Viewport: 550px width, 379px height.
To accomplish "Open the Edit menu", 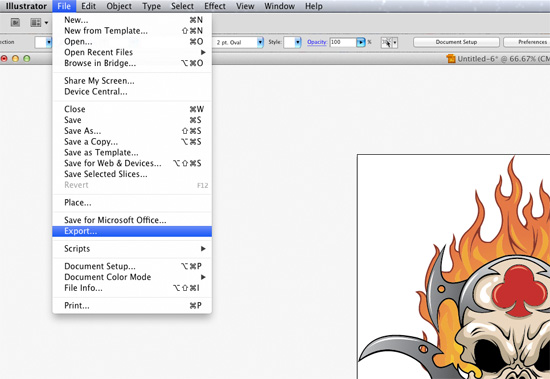I will coord(88,6).
